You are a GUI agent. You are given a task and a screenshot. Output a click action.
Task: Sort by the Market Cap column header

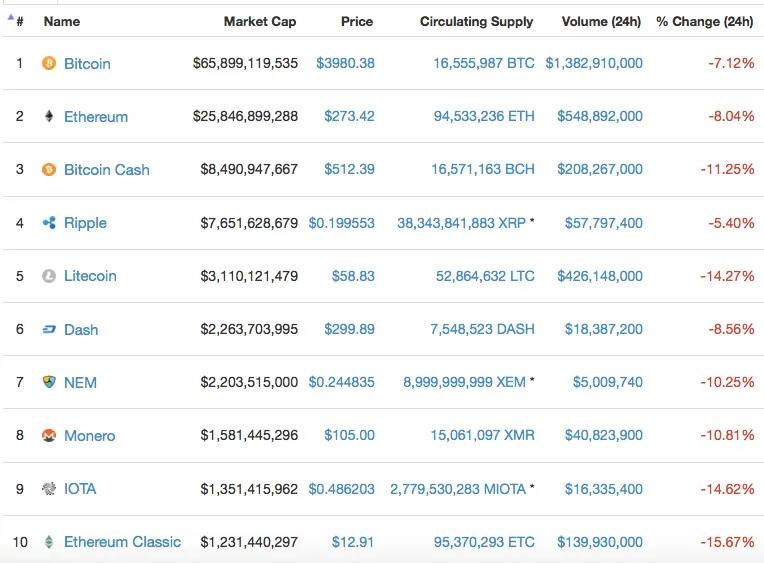point(260,21)
